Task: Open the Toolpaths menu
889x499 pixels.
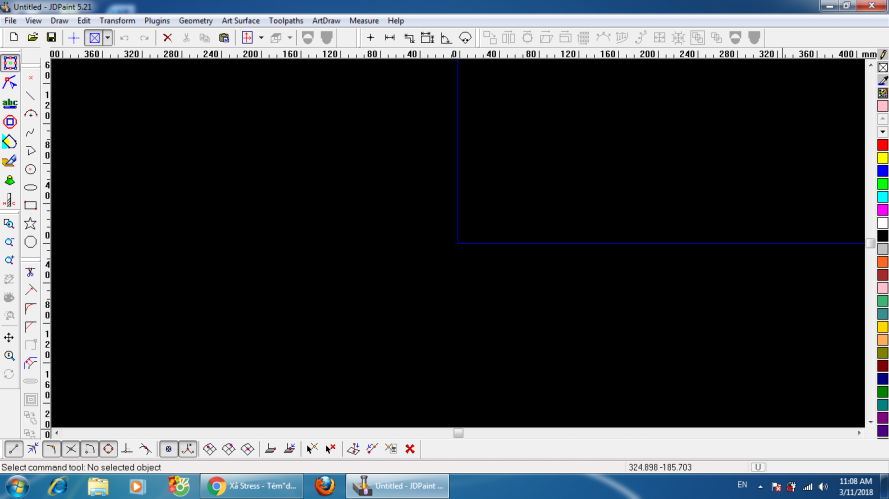Action: (286, 20)
